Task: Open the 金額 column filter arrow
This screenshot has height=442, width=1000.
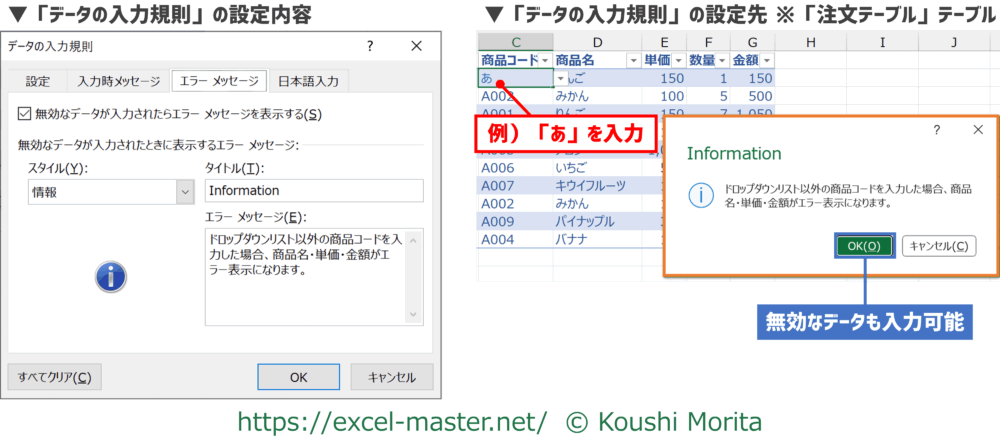Action: [x=766, y=60]
